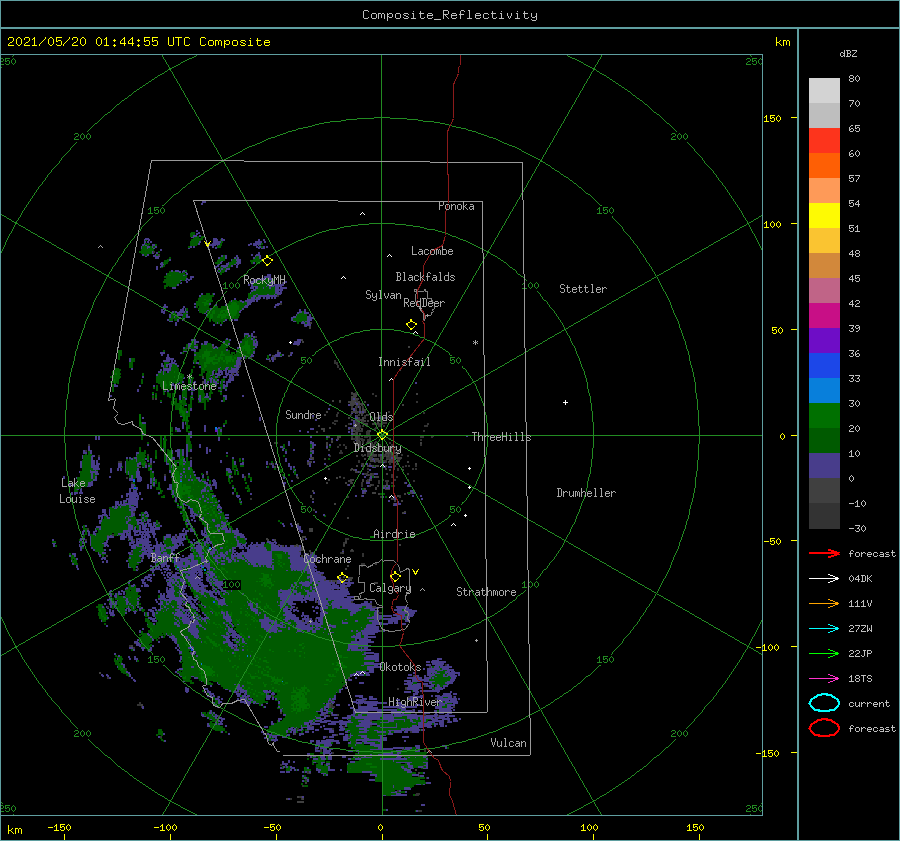Click the red forecast arrow in legend
This screenshot has height=841, width=900.
[824, 553]
